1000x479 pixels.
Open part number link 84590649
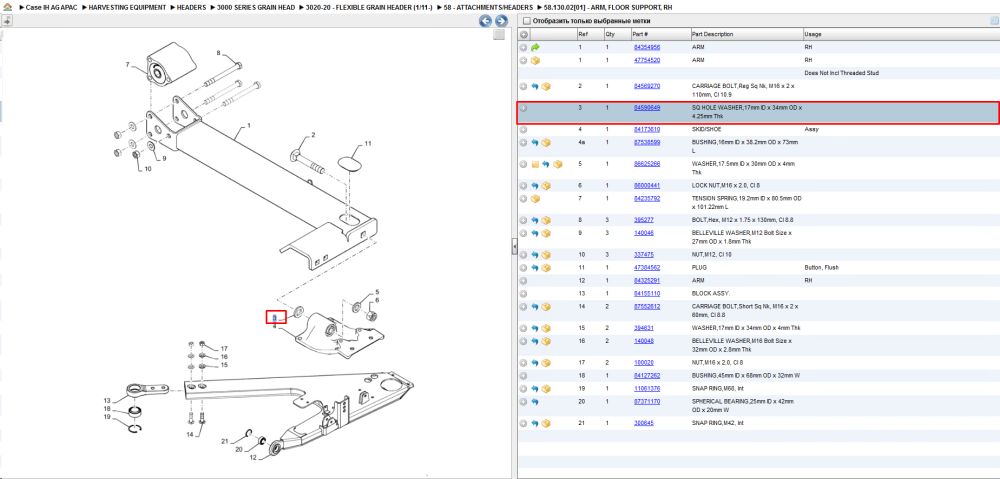click(x=647, y=108)
